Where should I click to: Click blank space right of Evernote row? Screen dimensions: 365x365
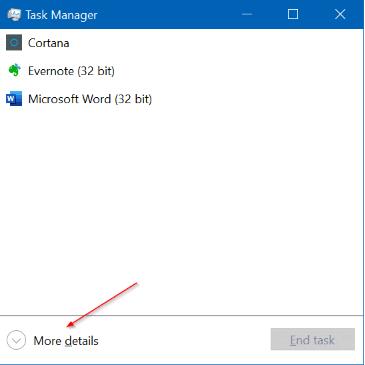click(x=238, y=71)
